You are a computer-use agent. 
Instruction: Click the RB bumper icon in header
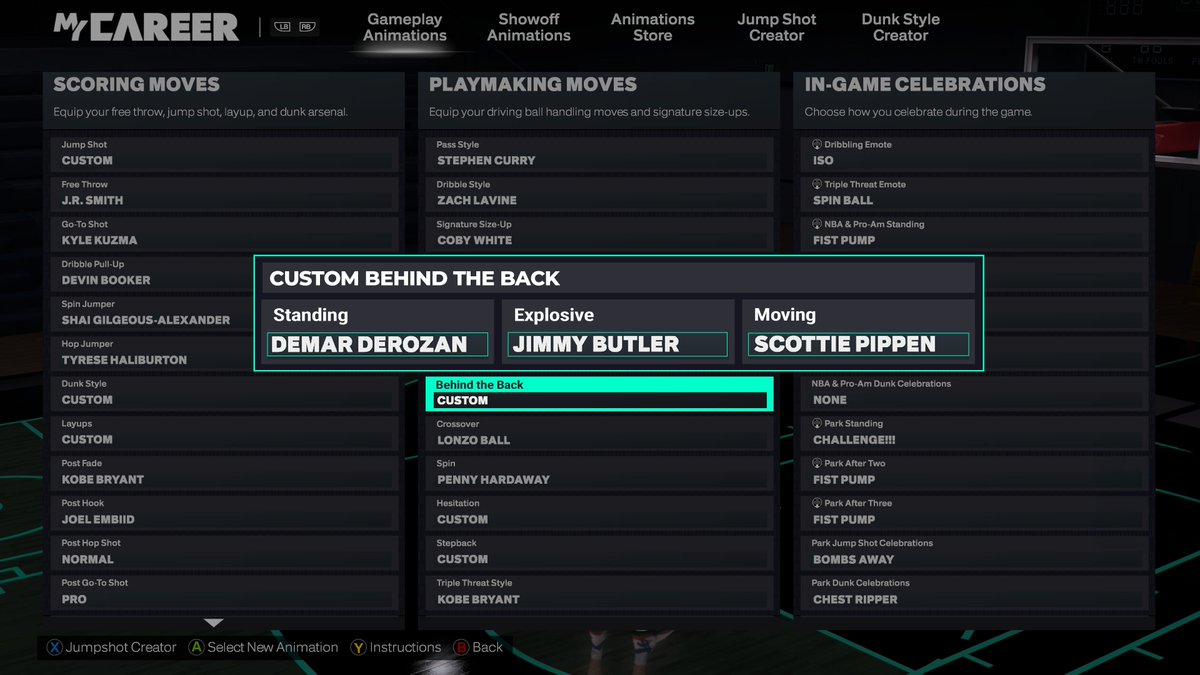[x=307, y=27]
